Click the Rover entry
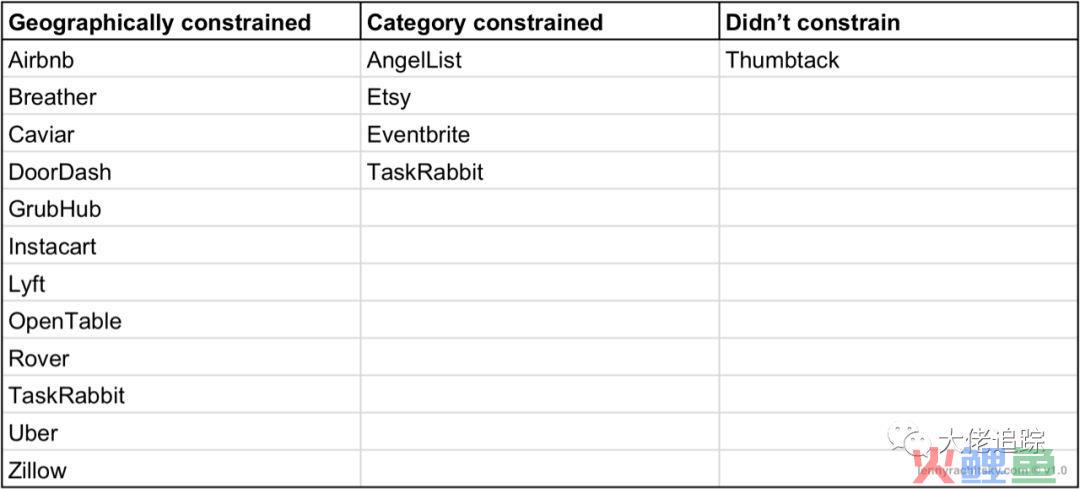Viewport: 1080px width, 489px height. coord(181,357)
